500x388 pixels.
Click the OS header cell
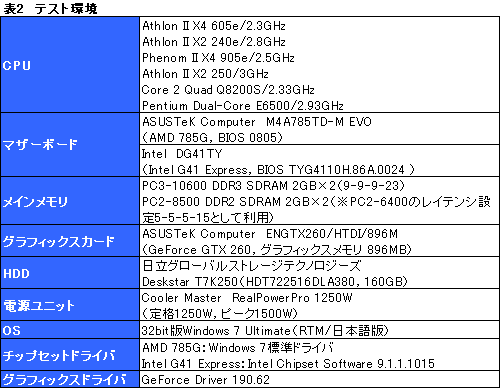click(70, 330)
